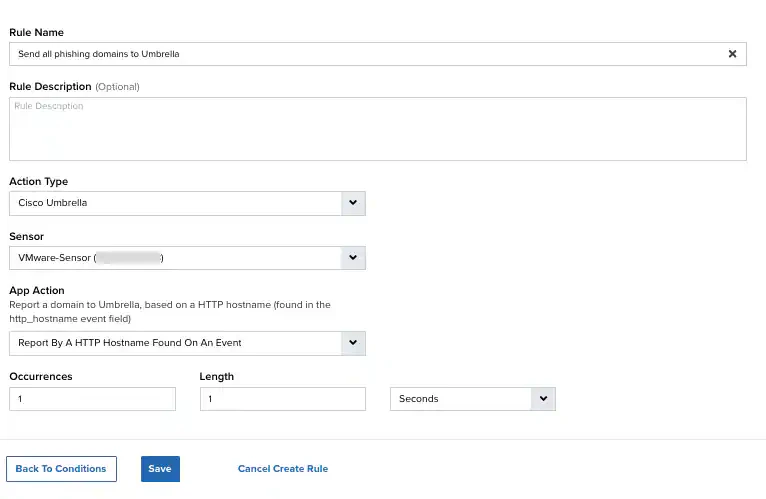Click the Action Type chevron arrow
Image resolution: width=766 pixels, height=499 pixels.
353,203
